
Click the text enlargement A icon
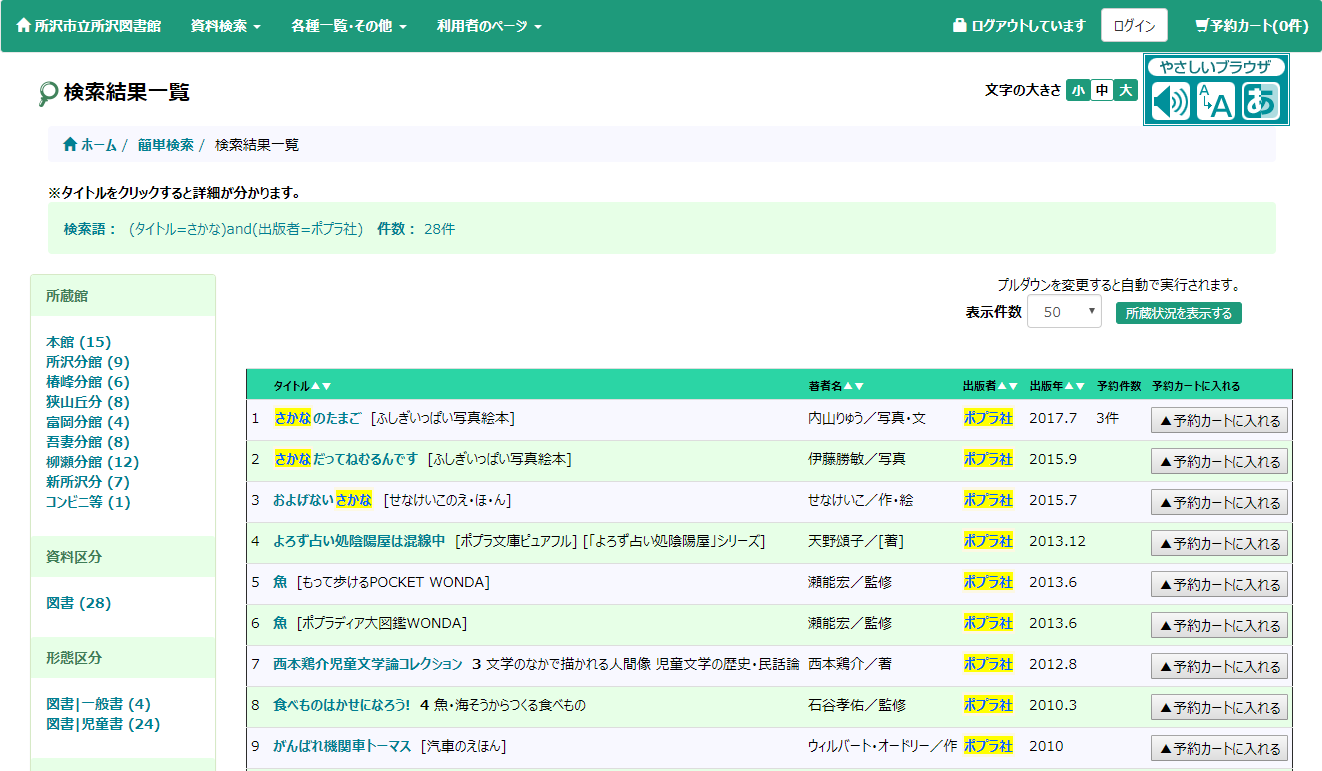tap(1215, 101)
